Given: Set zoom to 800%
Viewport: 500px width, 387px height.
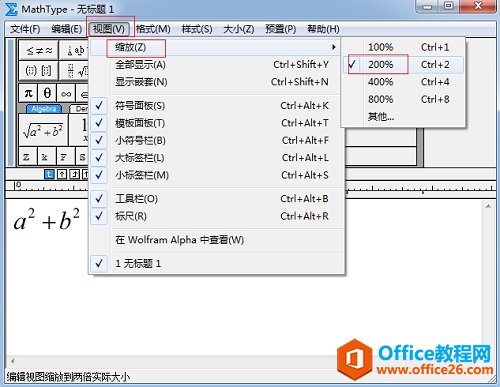Looking at the screenshot, I should point(403,99).
